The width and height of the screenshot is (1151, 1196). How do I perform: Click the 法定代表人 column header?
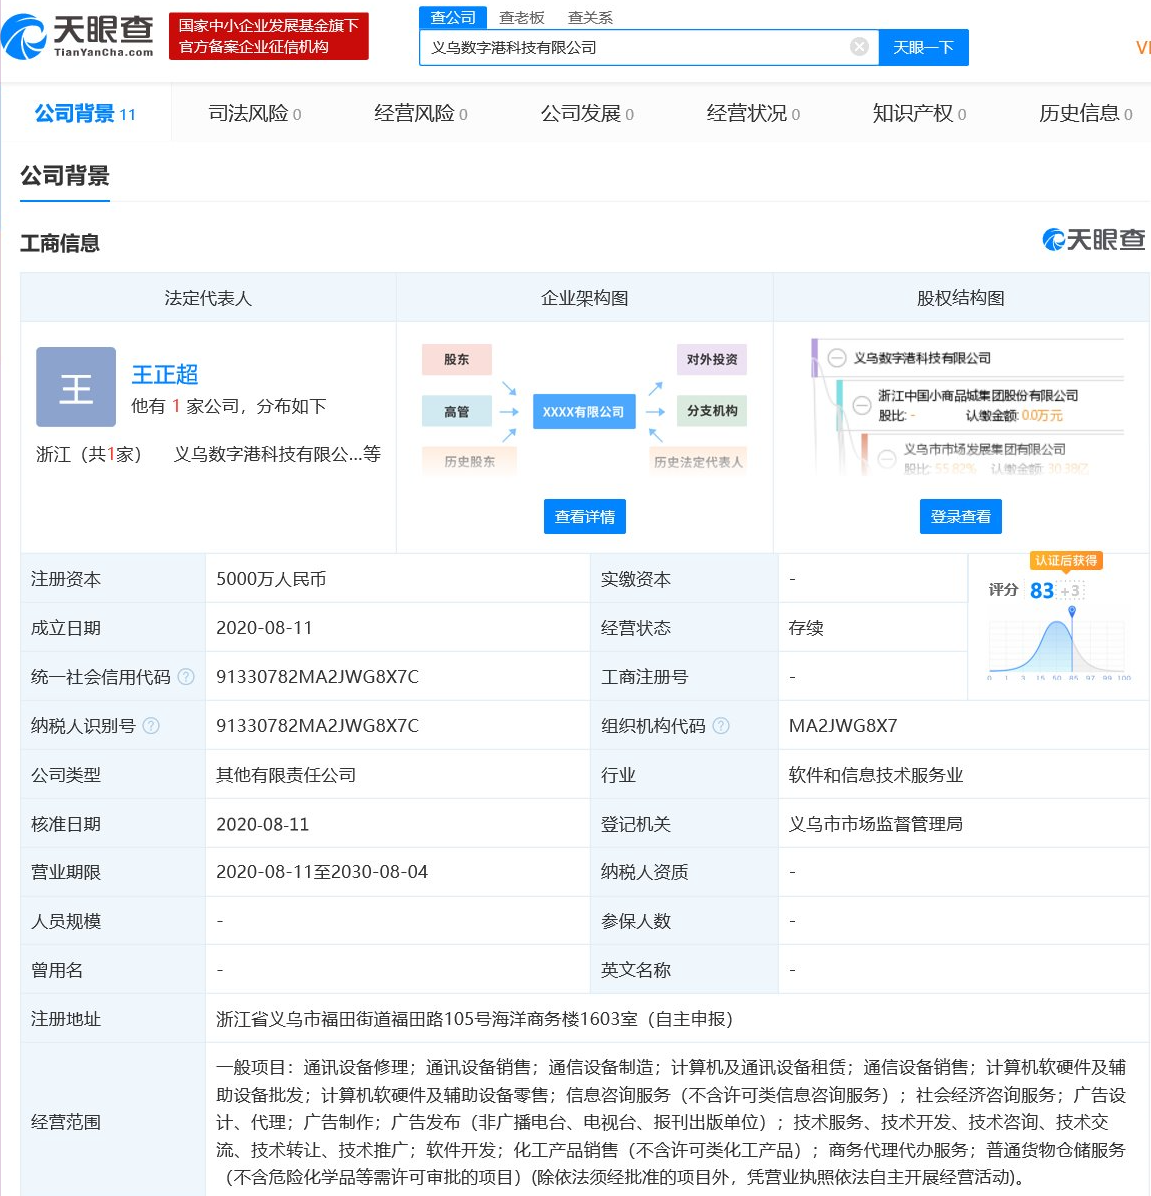pos(208,297)
